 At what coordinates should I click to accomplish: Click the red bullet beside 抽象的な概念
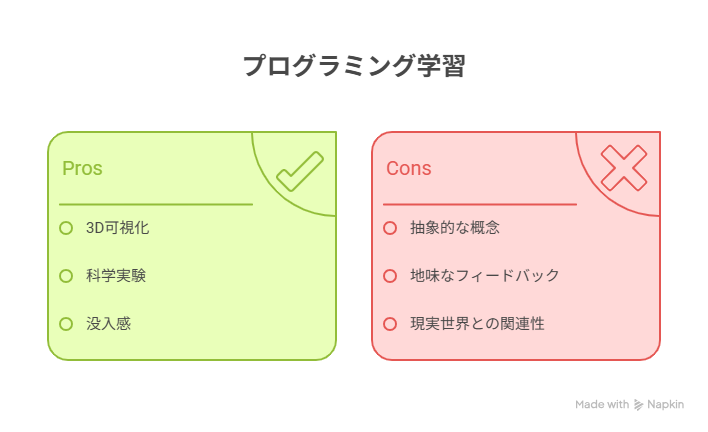tap(390, 228)
